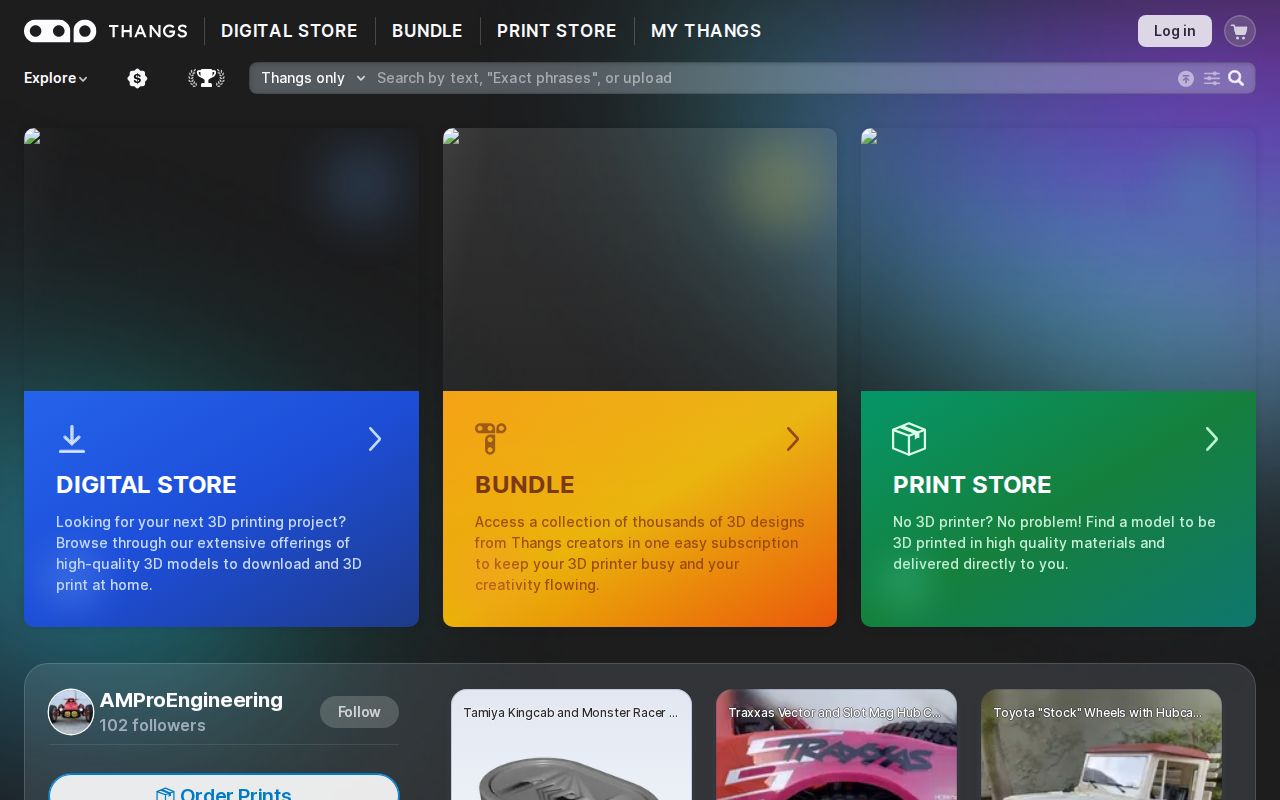
Task: Click the Thangs logo icon
Action: (60, 31)
